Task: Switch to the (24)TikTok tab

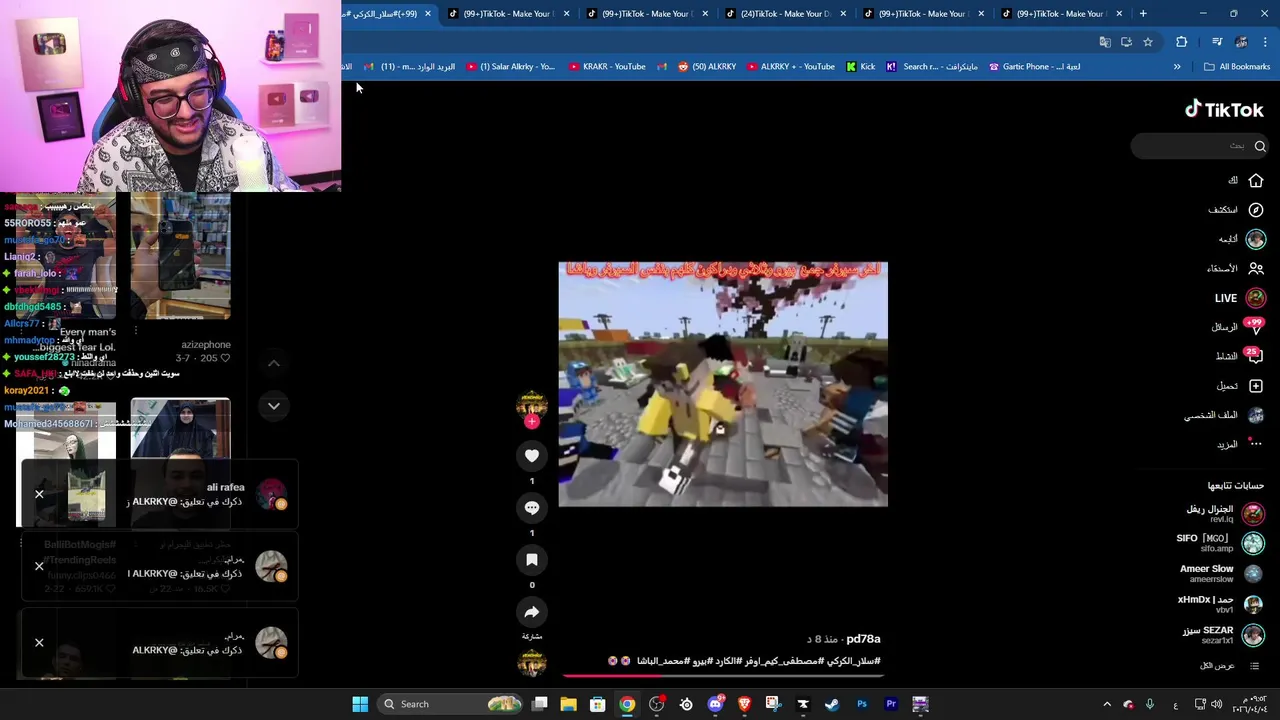Action: [784, 14]
